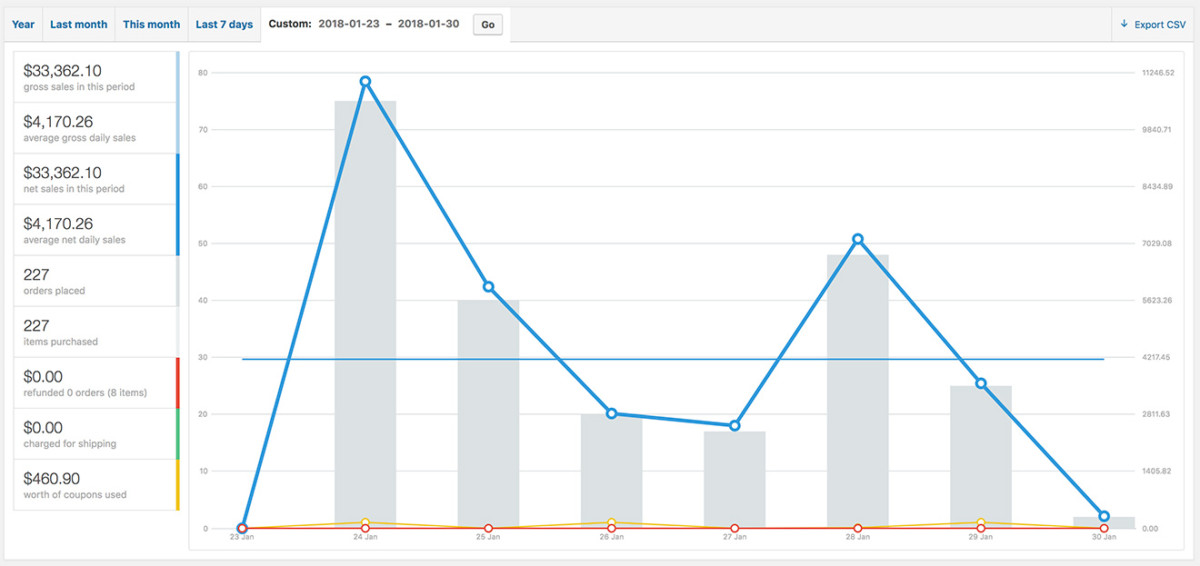Open the Last month tab
The image size is (1200, 566).
click(79, 25)
